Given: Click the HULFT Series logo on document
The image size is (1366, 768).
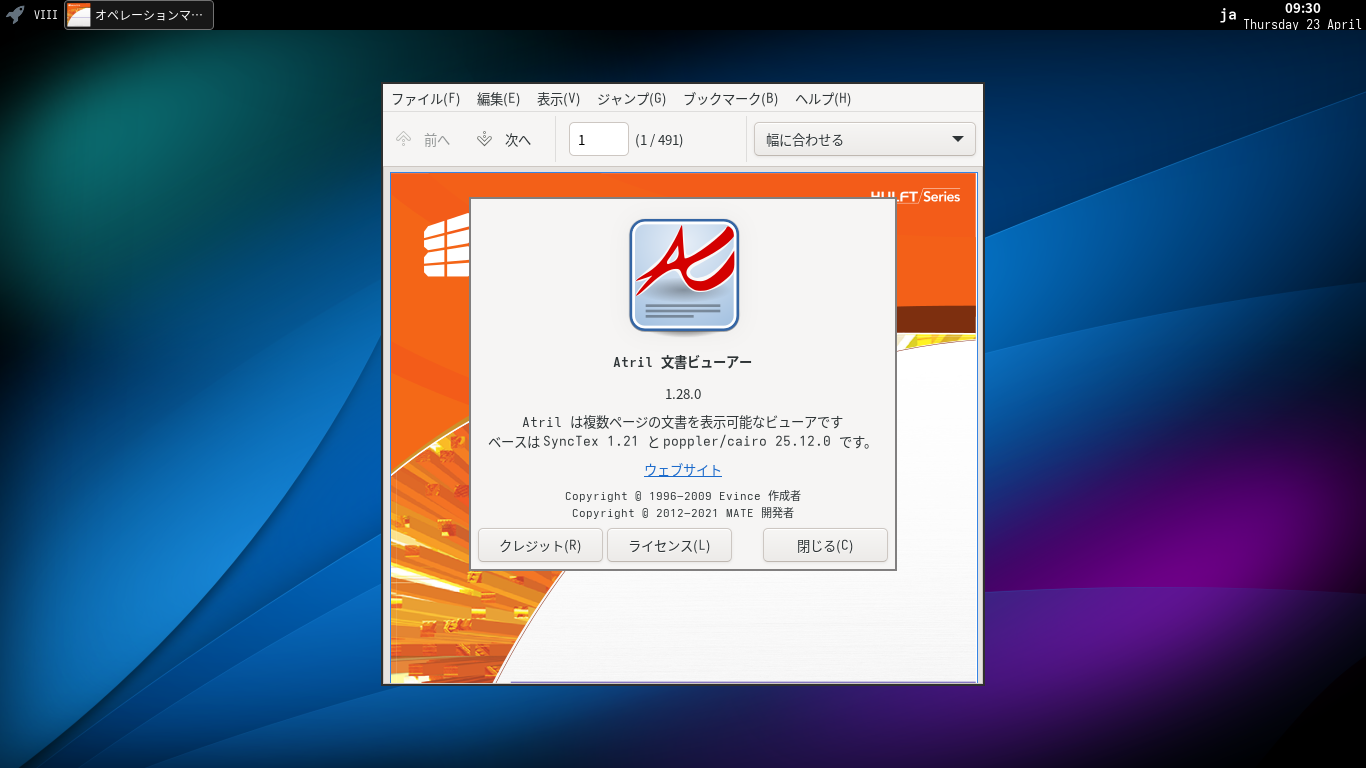Looking at the screenshot, I should (x=915, y=196).
